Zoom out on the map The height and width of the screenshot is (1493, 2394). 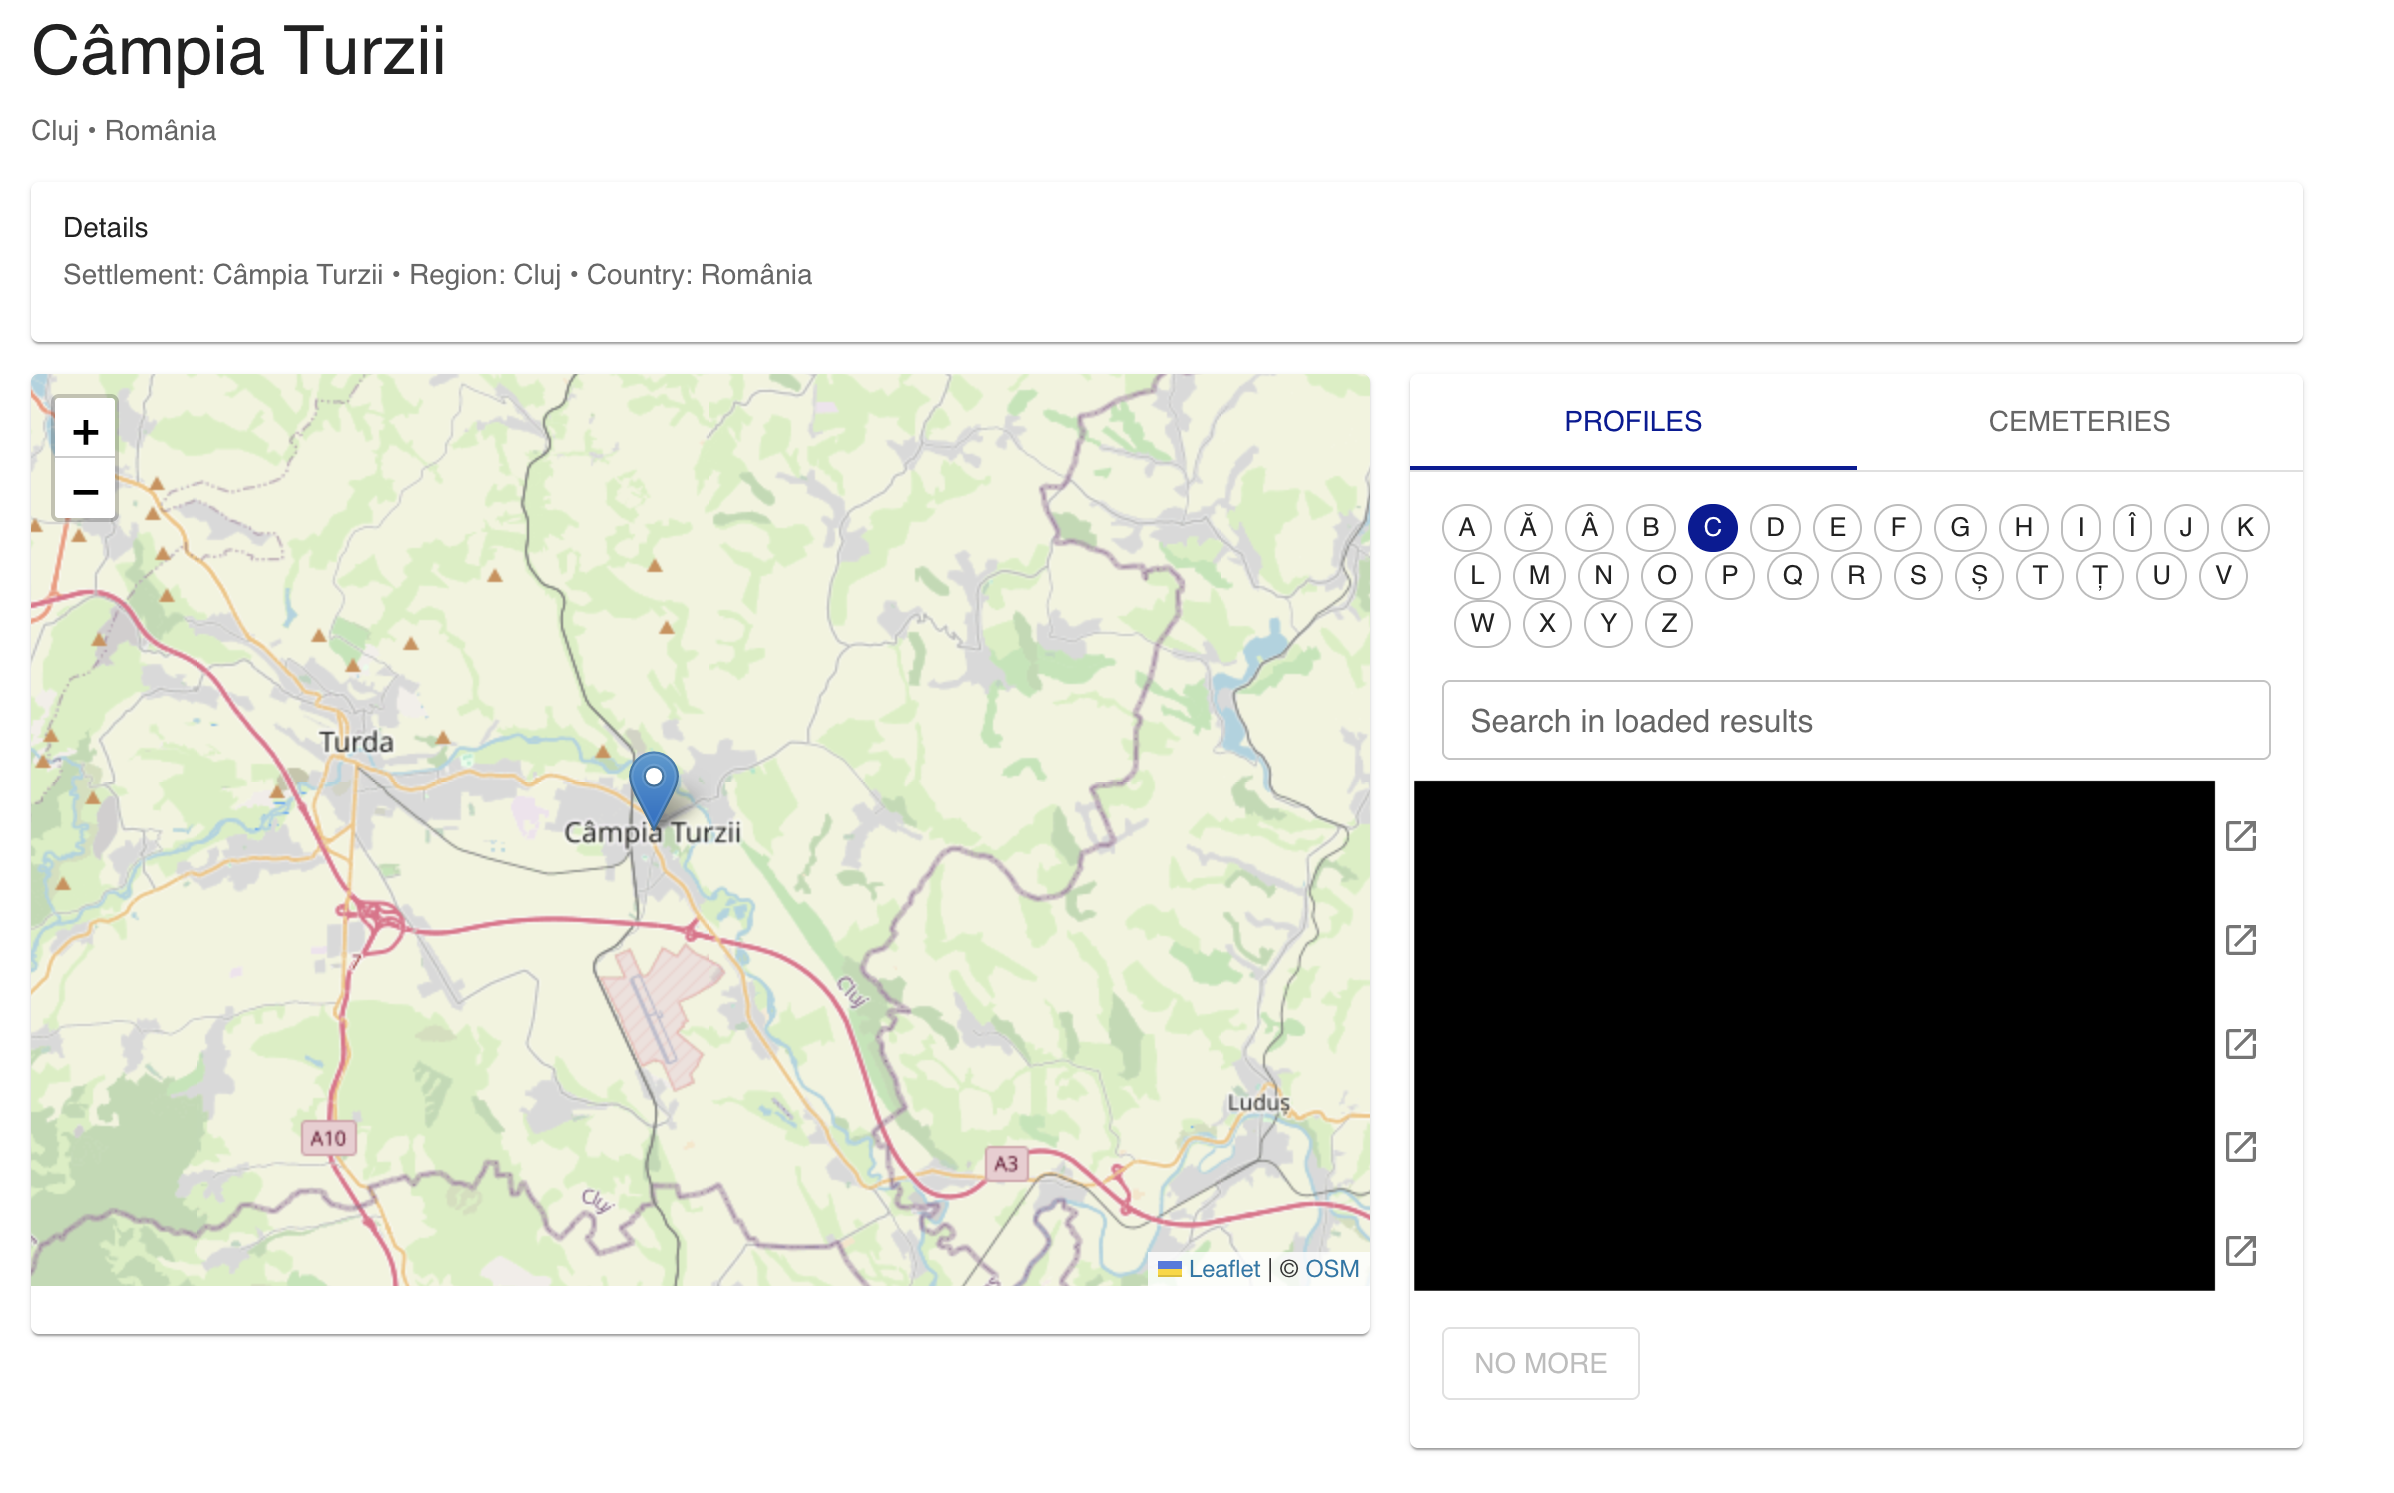point(85,491)
